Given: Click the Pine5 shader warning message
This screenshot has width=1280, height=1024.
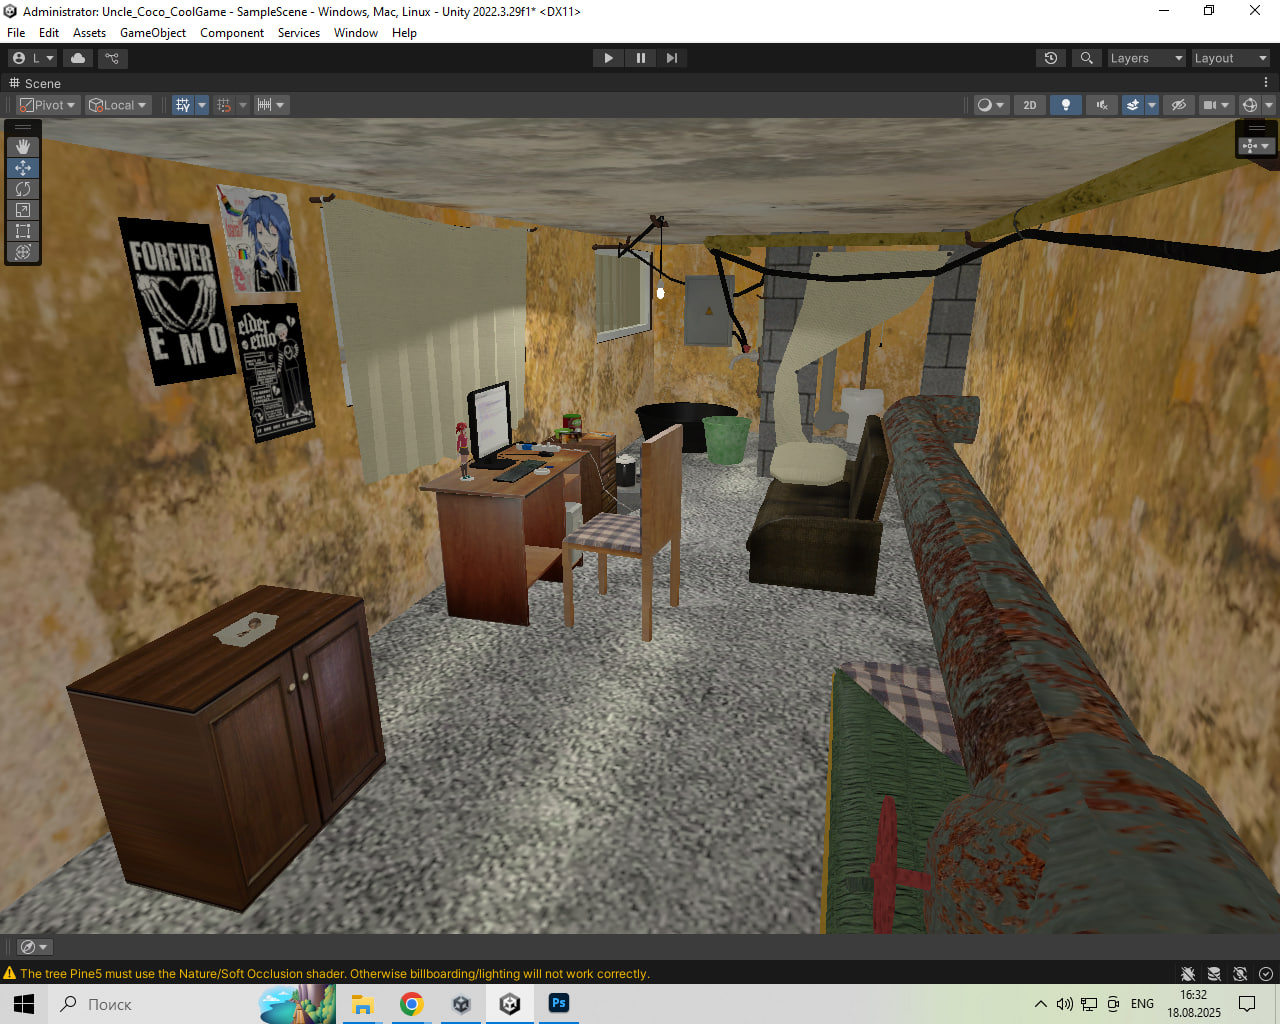Looking at the screenshot, I should tap(334, 973).
